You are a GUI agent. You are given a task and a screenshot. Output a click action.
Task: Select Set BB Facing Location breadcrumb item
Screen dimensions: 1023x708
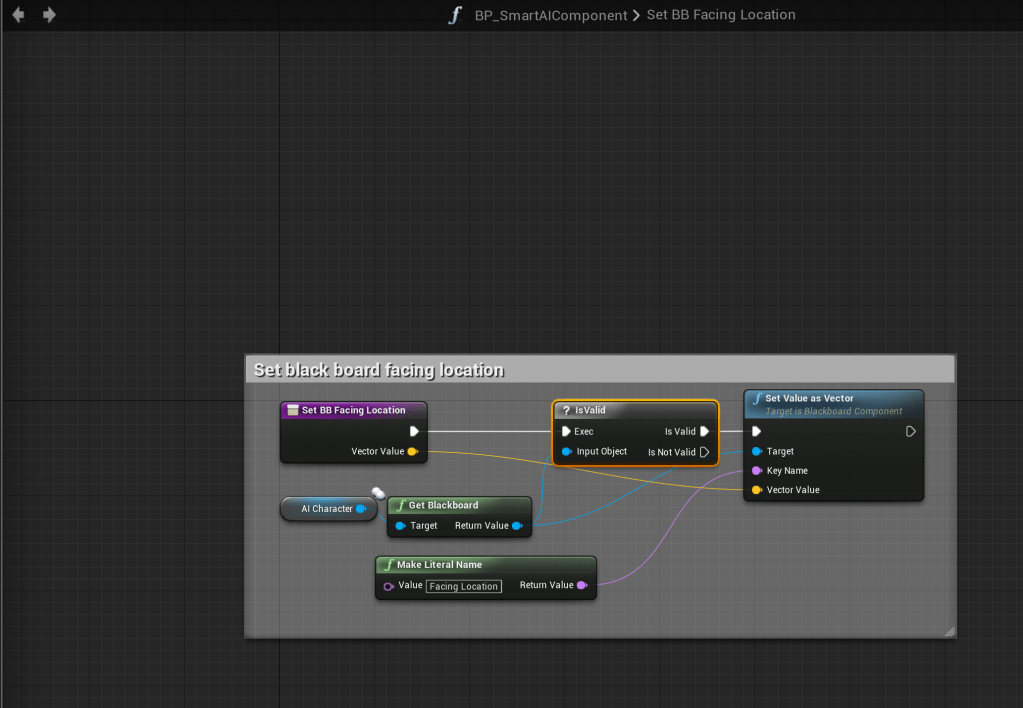click(721, 15)
